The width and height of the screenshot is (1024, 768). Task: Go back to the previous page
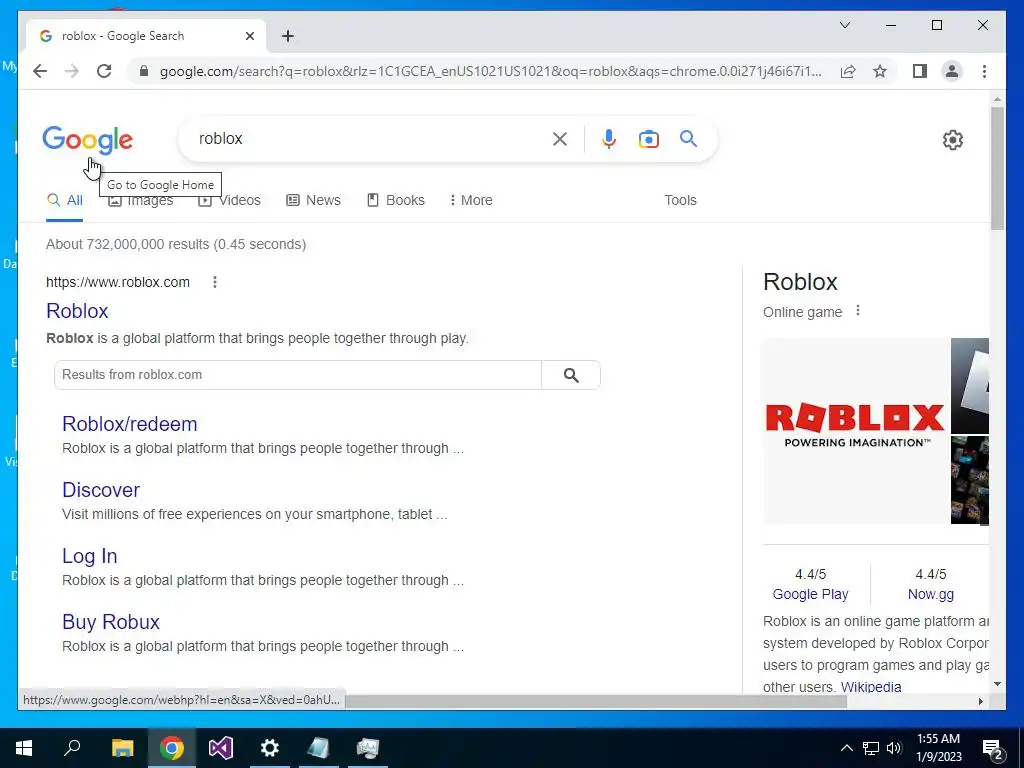[x=40, y=71]
